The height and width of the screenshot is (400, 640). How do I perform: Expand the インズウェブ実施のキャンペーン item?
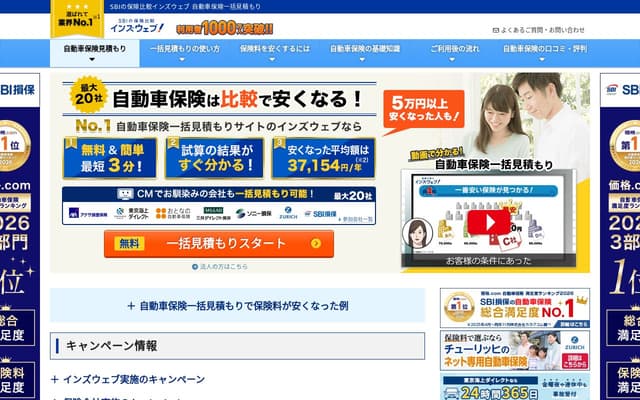point(128,380)
